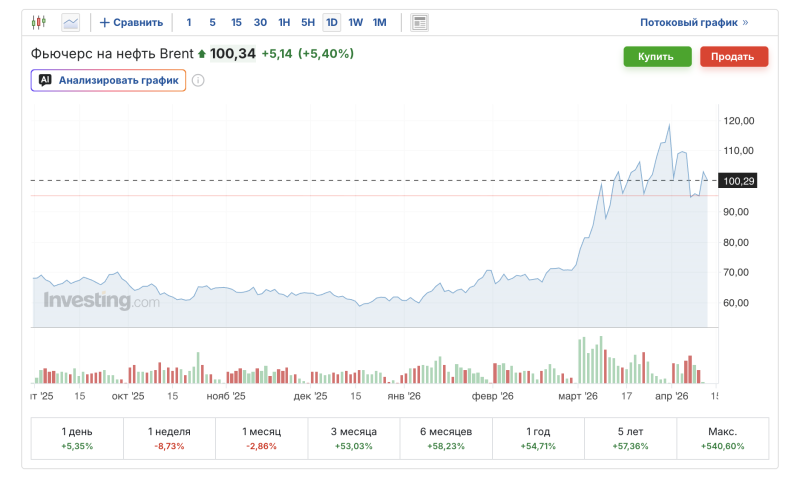Image resolution: width=800 pixels, height=490 pixels.
Task: Select the 1 minute interval
Action: pos(189,22)
